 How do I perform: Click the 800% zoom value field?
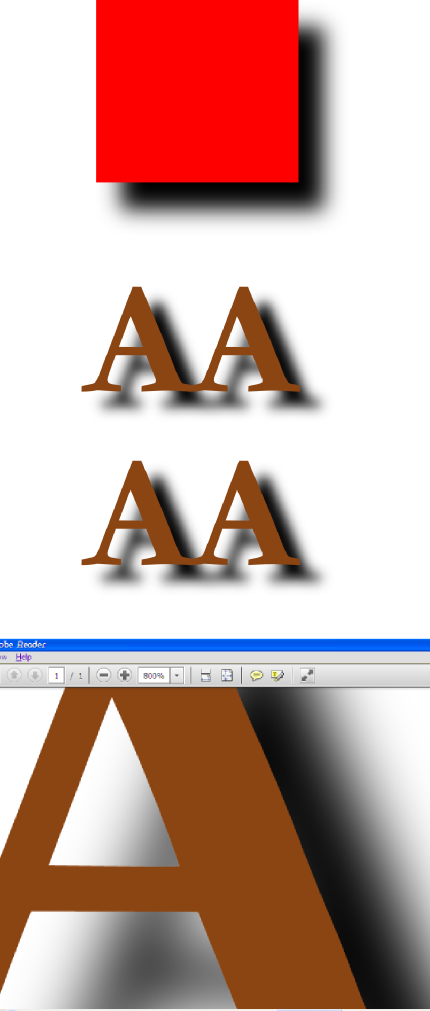click(154, 675)
